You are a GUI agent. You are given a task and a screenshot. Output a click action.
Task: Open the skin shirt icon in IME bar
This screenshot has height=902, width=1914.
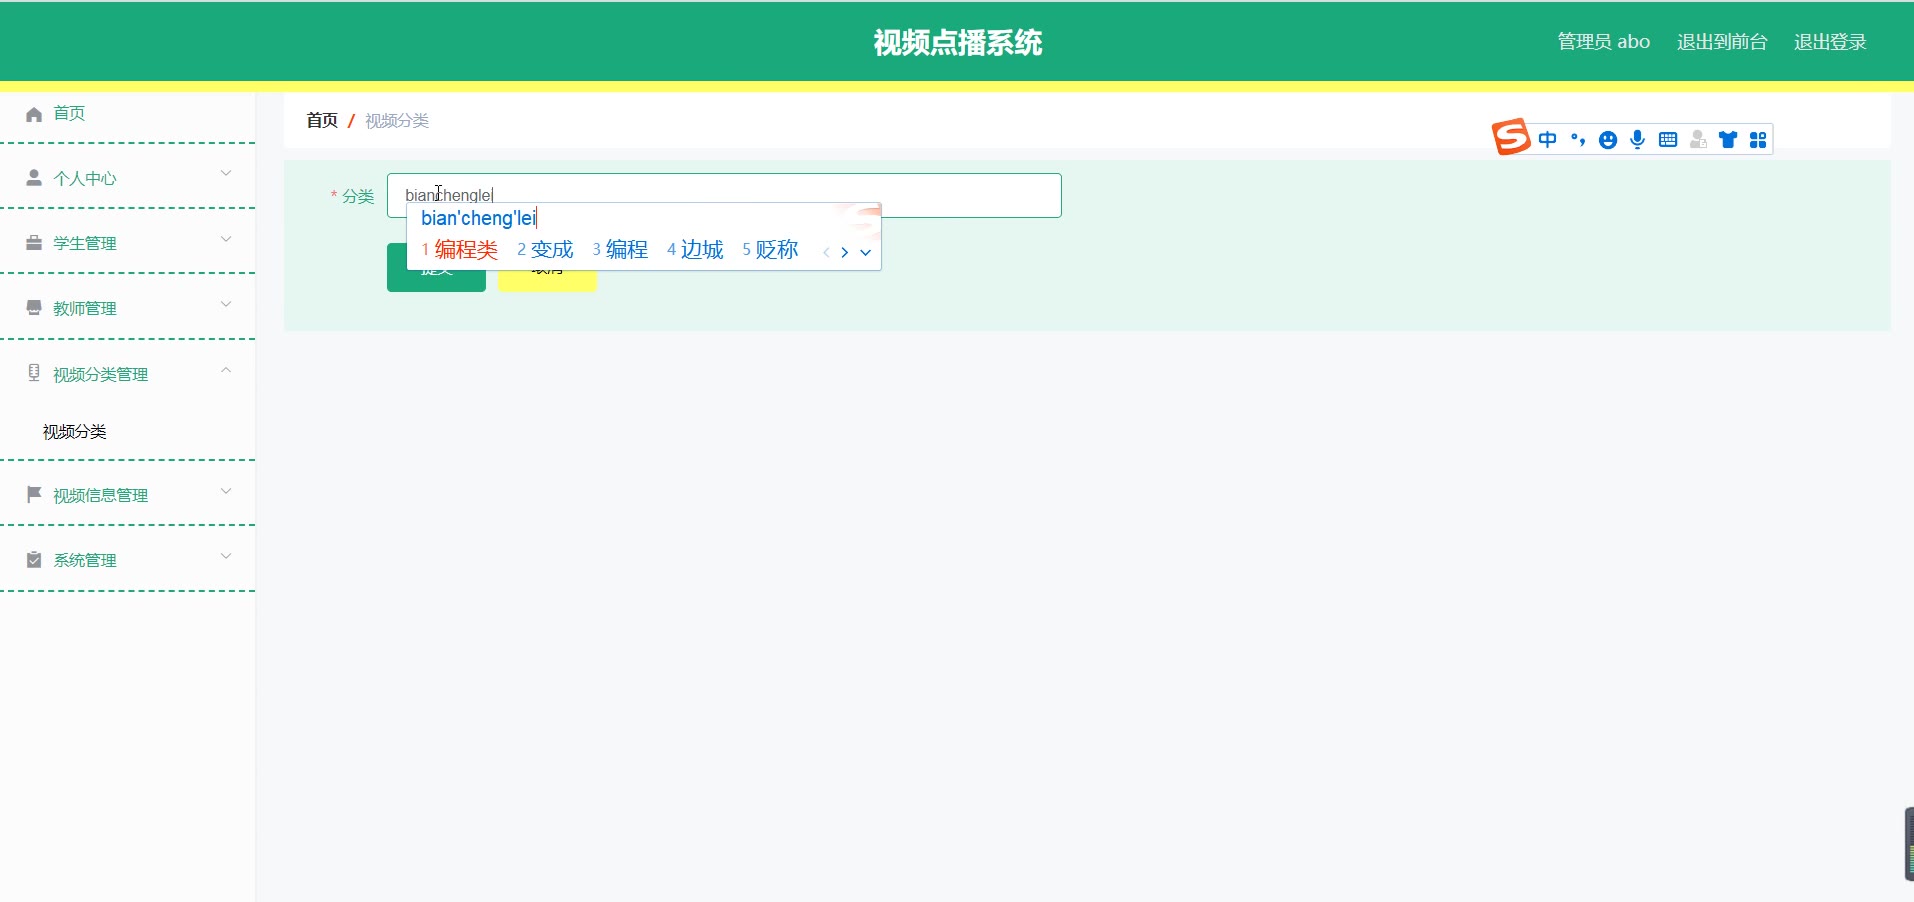click(x=1728, y=140)
